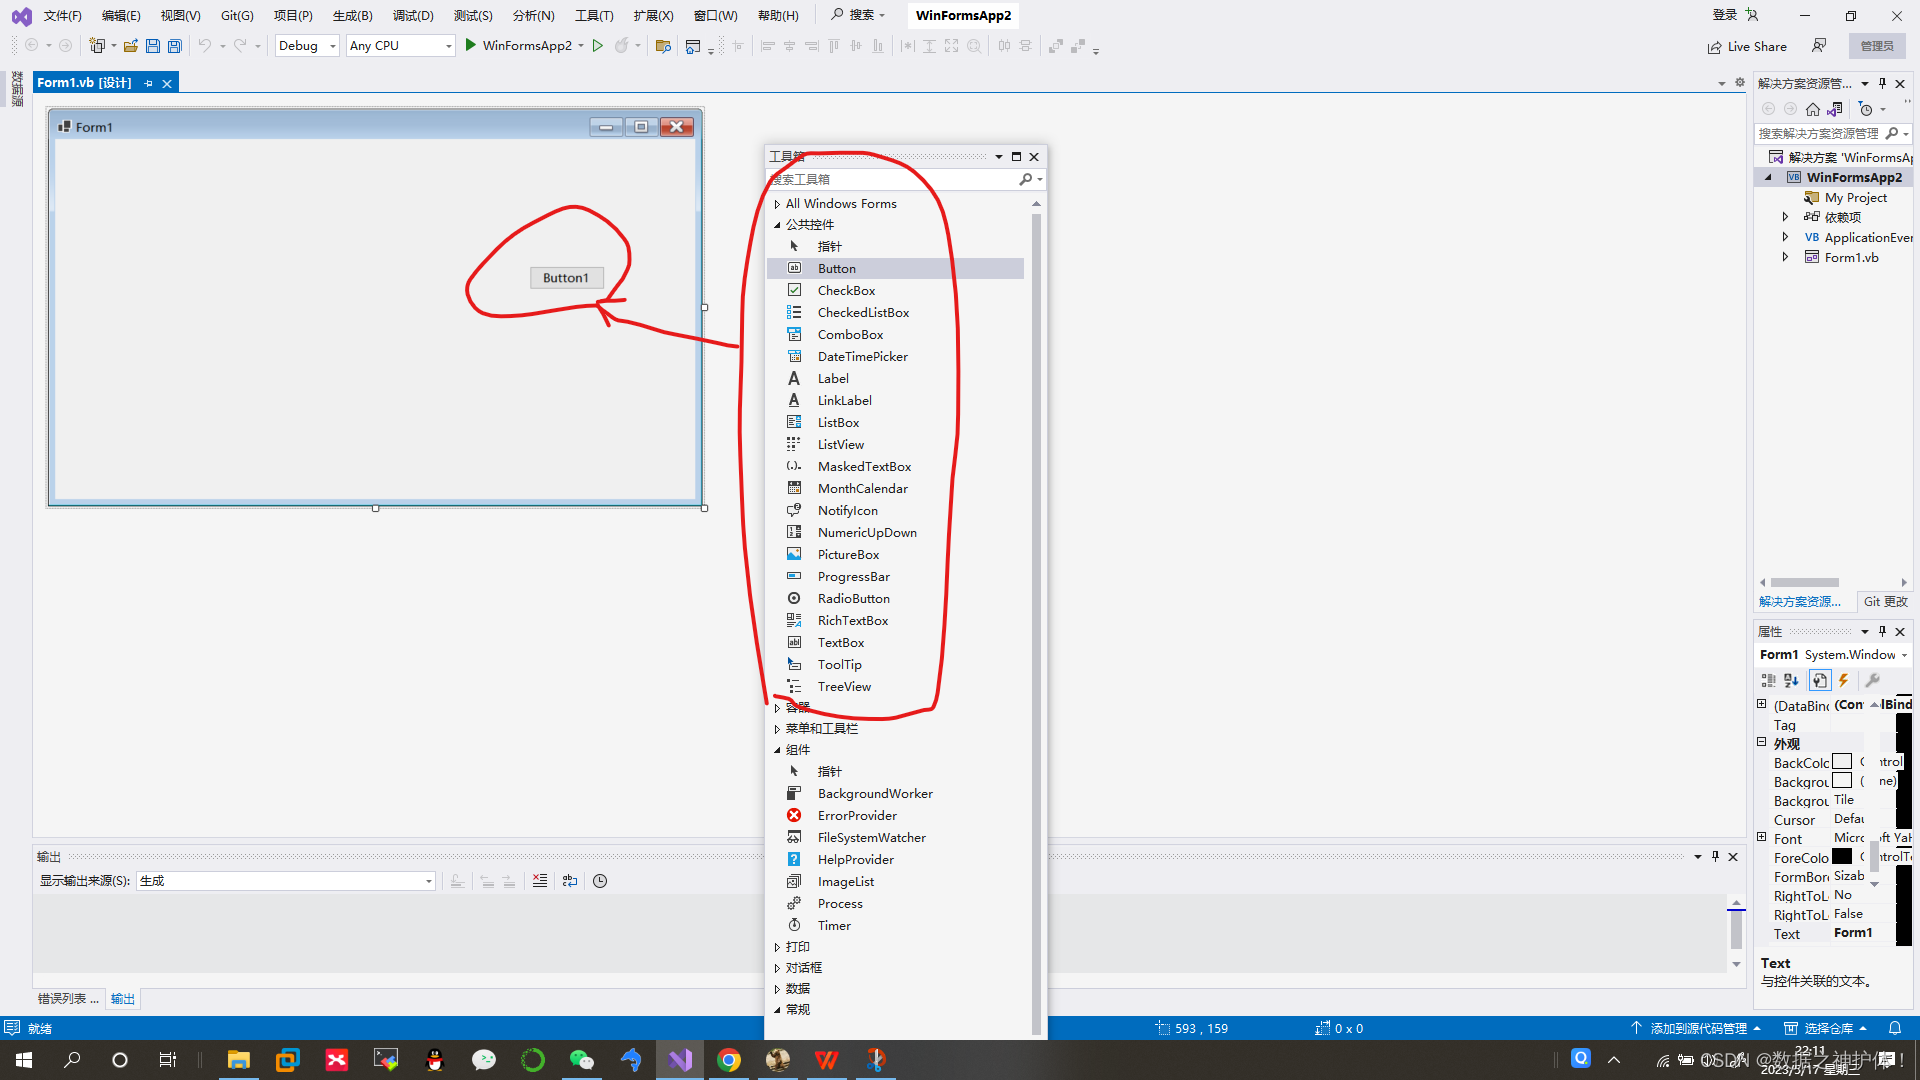Clear all output with the toolbar icon
This screenshot has height=1080, width=1920.
point(540,881)
